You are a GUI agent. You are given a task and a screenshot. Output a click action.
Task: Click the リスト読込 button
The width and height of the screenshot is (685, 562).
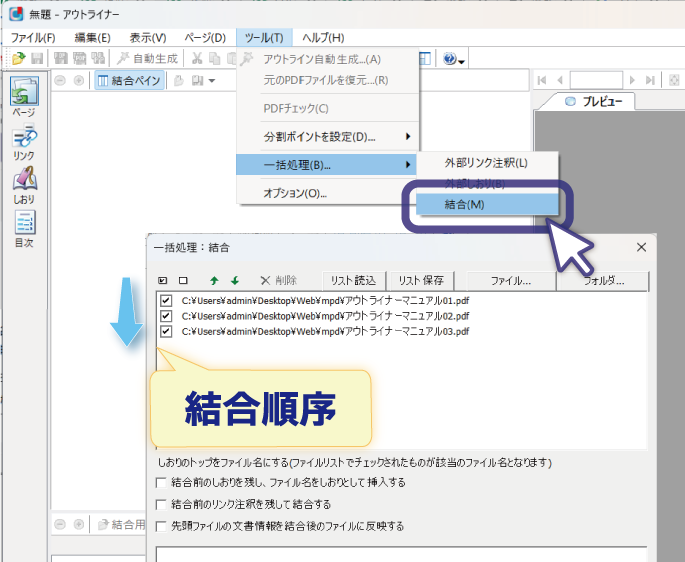353,281
